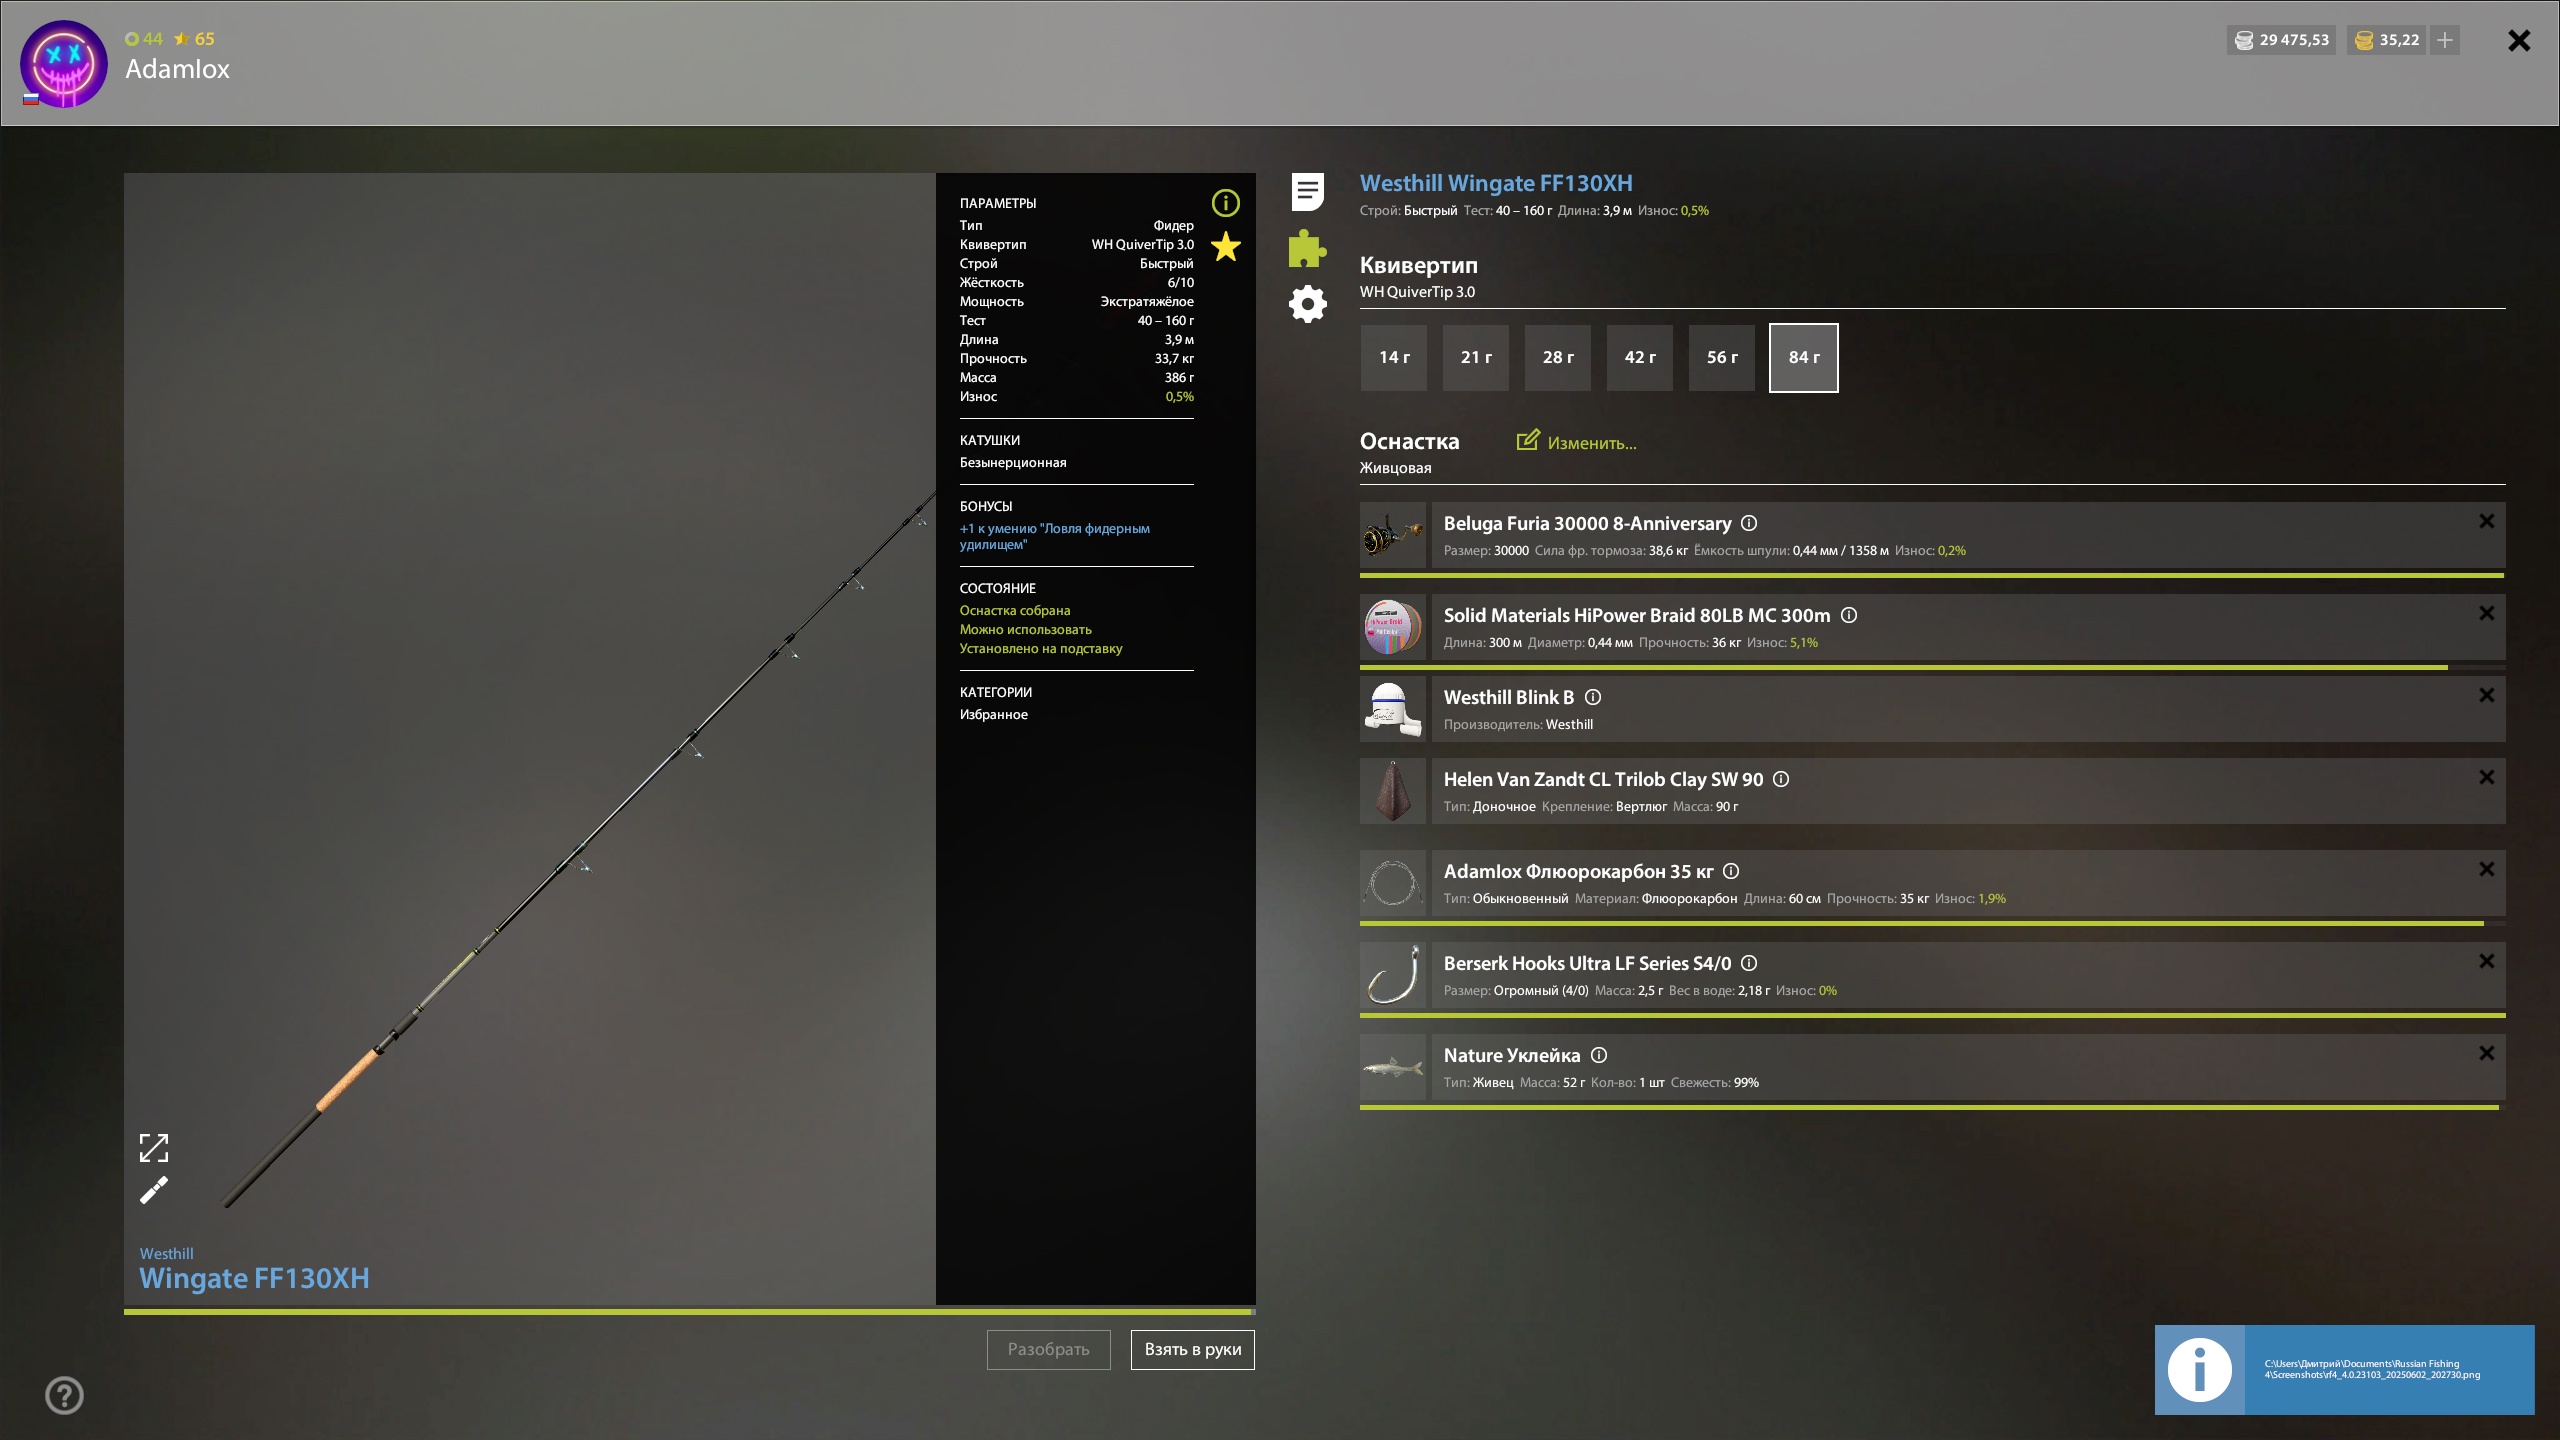Viewport: 2560px width, 1440px height.
Task: Click the Westhill Wingate FF130XH title
Action: (1496, 183)
